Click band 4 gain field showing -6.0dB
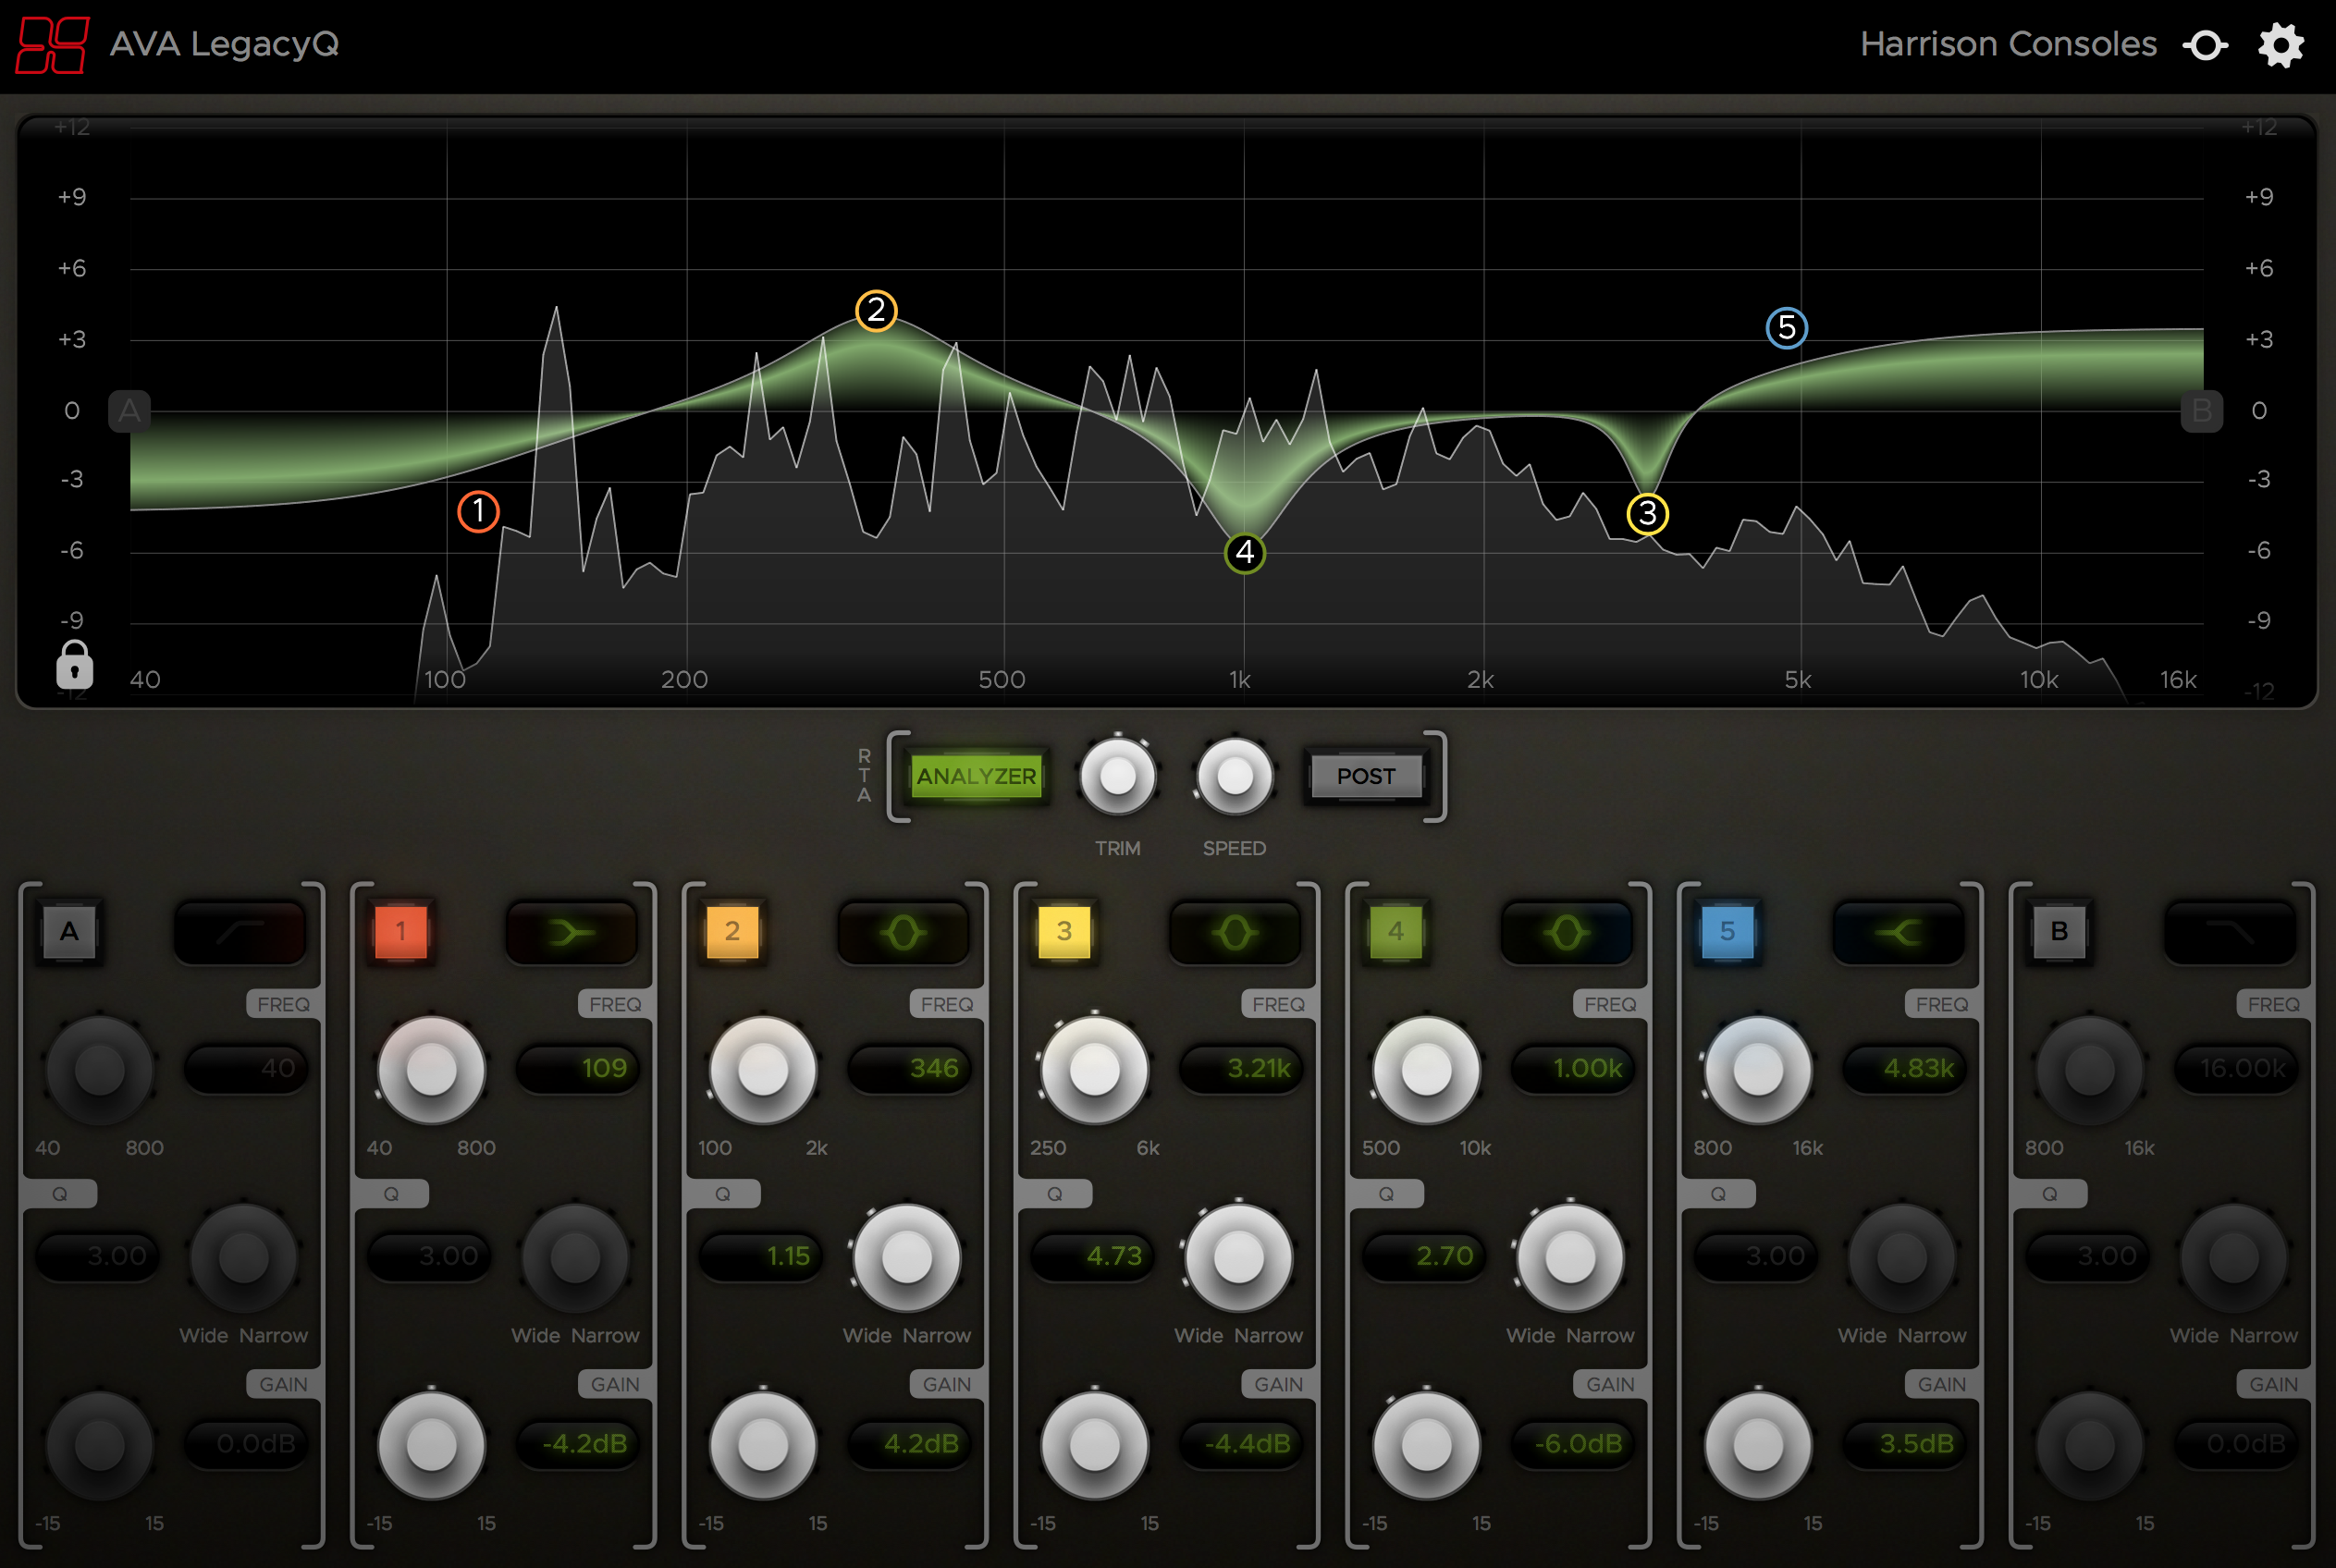Image resolution: width=2336 pixels, height=1568 pixels. [1574, 1443]
